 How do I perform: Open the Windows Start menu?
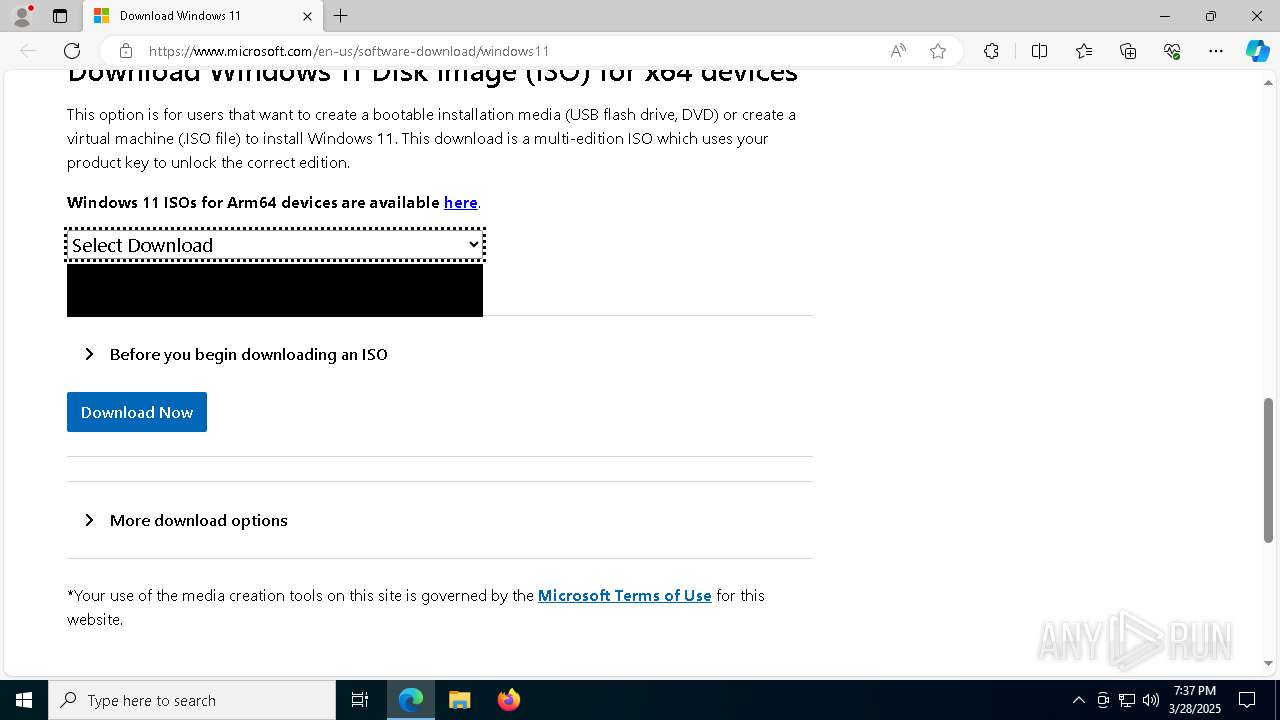click(x=24, y=700)
